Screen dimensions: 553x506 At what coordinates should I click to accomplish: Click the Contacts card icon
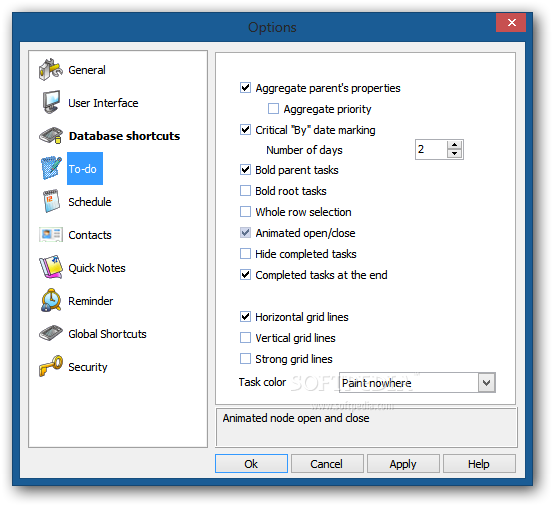[x=51, y=234]
